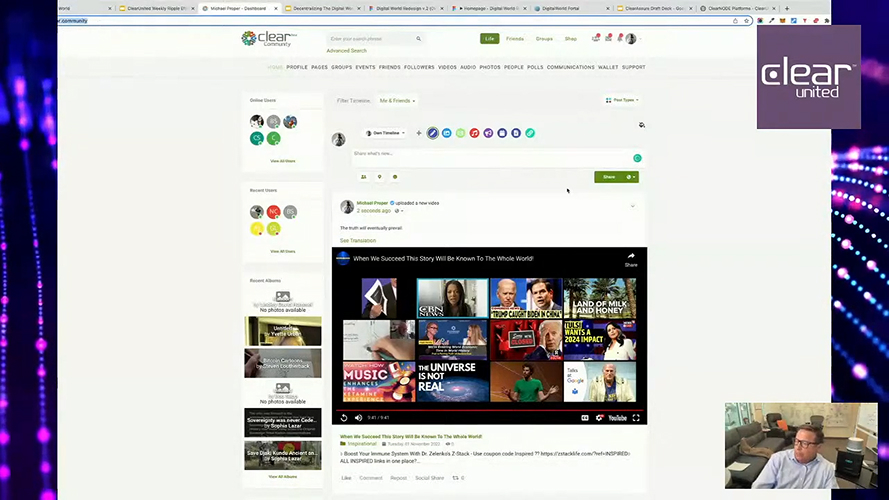Click the location pin icon below the post box
Viewport: 889px width, 500px height.
pyautogui.click(x=379, y=177)
